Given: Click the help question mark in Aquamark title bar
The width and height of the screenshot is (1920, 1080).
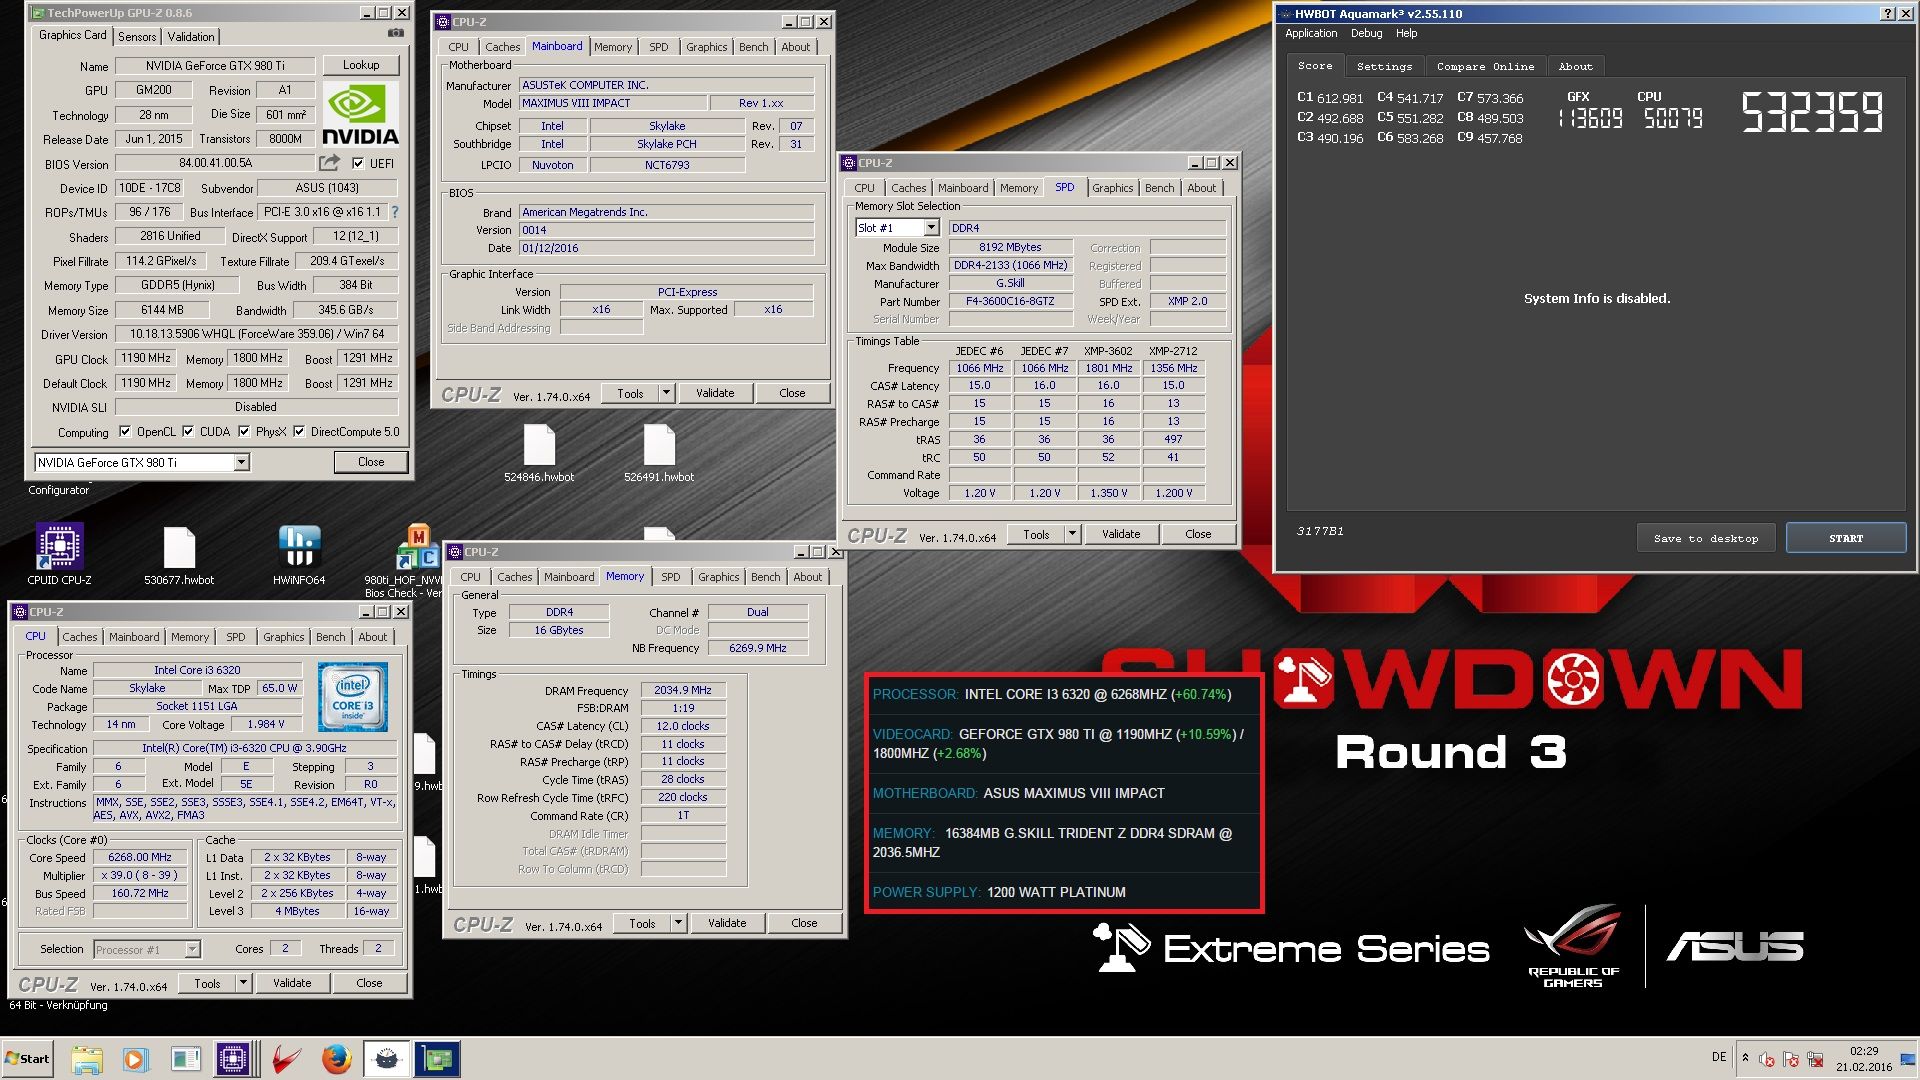Looking at the screenshot, I should pyautogui.click(x=1886, y=13).
